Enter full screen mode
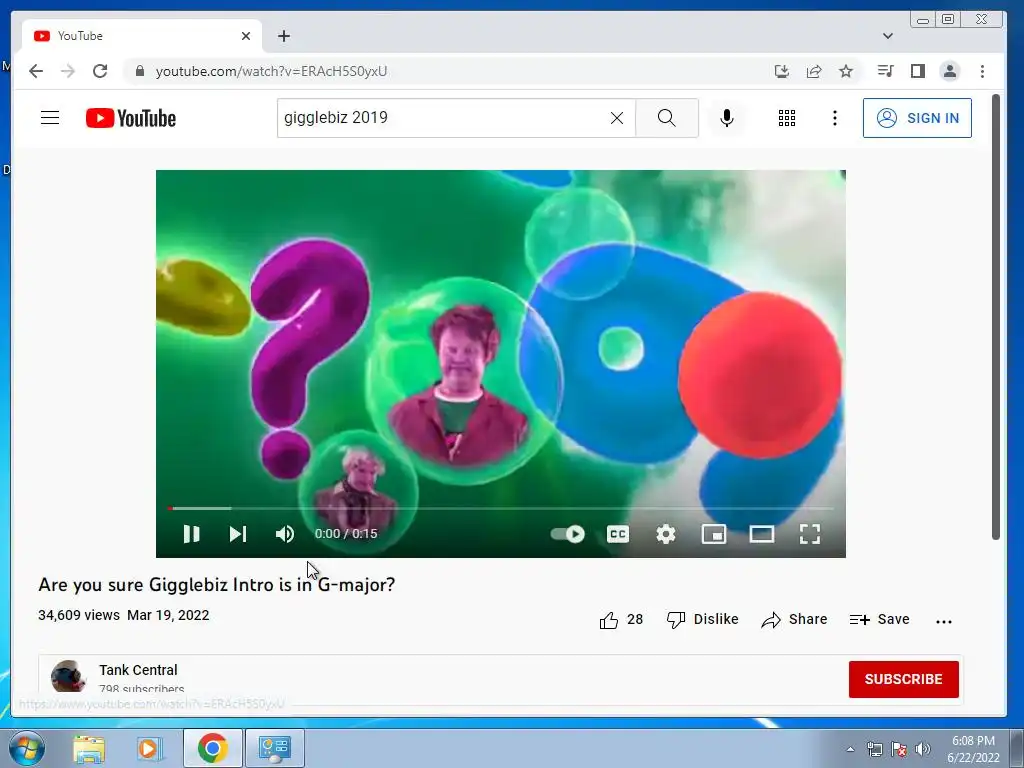1024x768 pixels. [810, 534]
